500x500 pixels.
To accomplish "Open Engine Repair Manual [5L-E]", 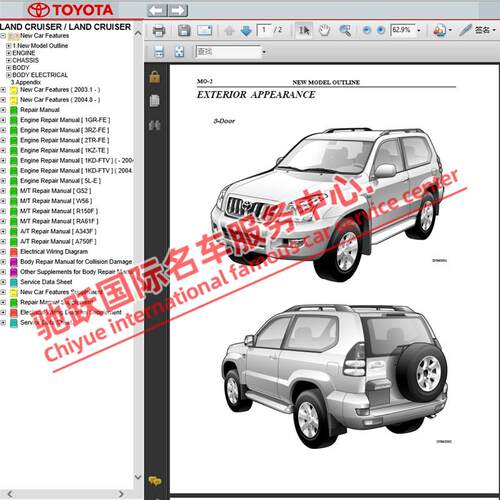I will coord(60,181).
